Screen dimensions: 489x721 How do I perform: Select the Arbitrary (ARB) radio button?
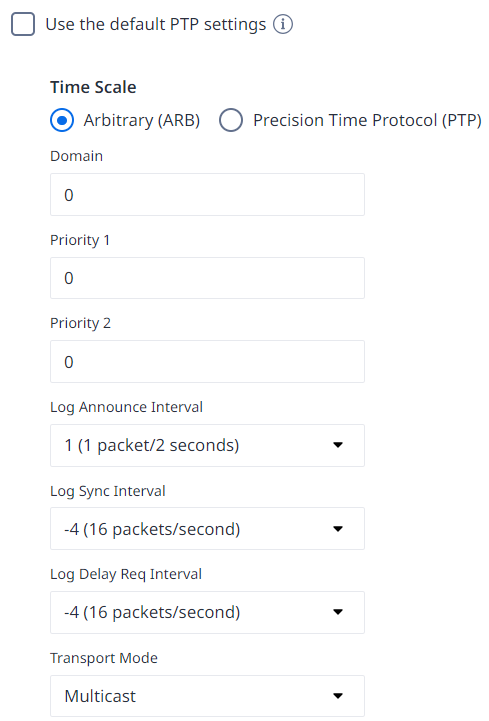(x=62, y=120)
